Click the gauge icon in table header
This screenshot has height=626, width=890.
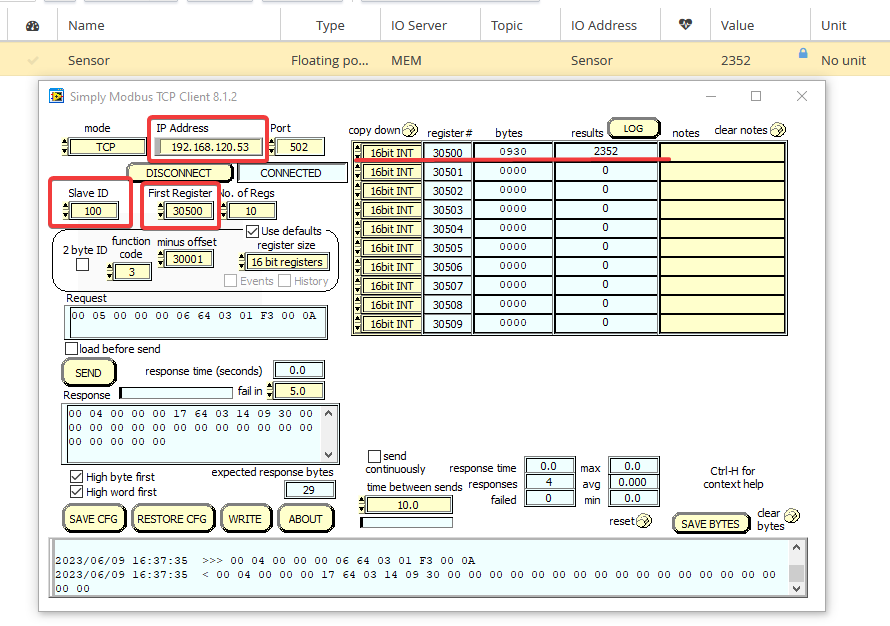pyautogui.click(x=32, y=26)
